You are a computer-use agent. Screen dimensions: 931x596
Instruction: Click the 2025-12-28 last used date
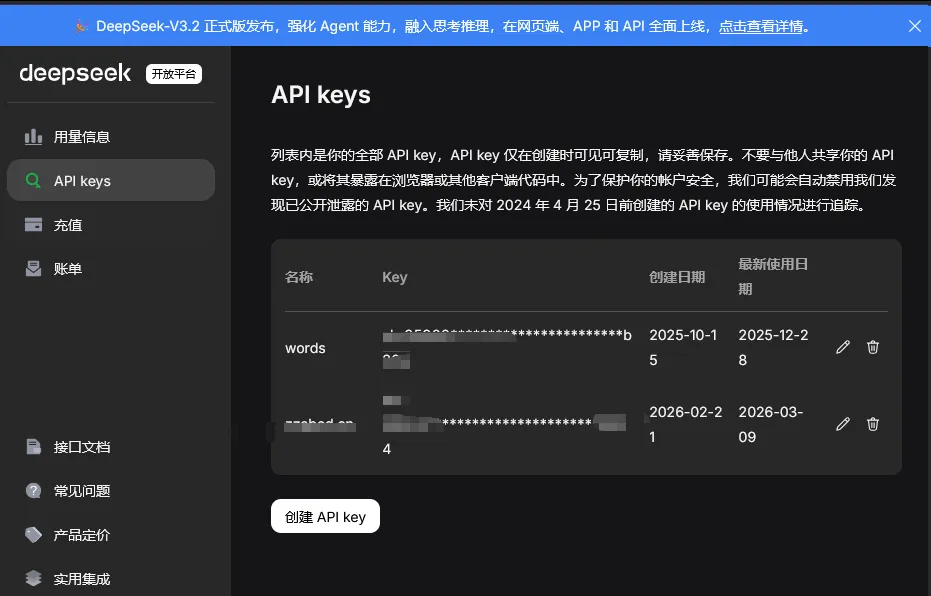pos(773,347)
